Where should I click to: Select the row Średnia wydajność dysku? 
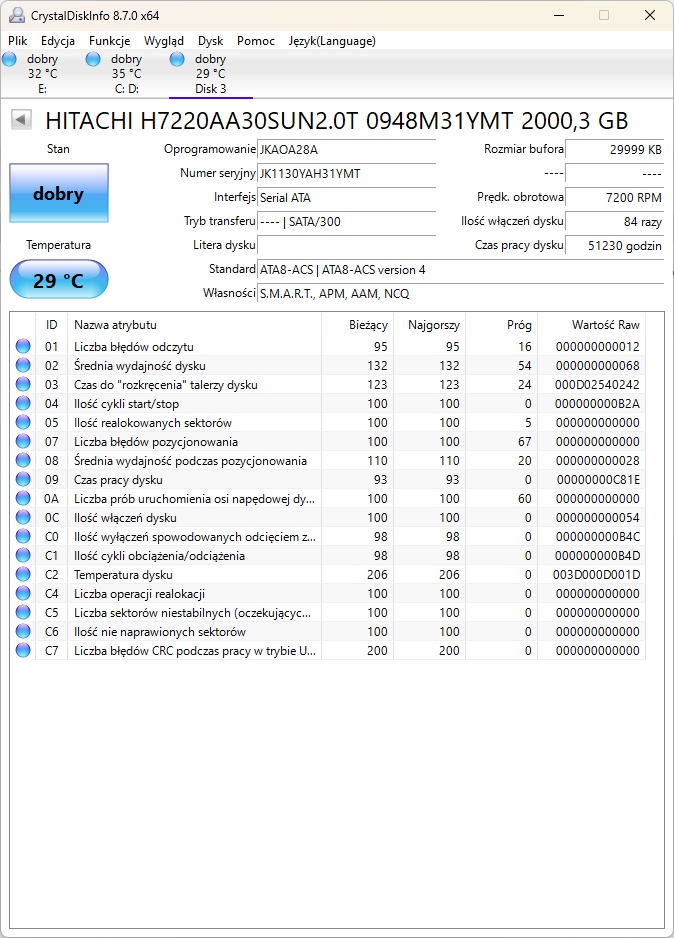click(x=328, y=366)
